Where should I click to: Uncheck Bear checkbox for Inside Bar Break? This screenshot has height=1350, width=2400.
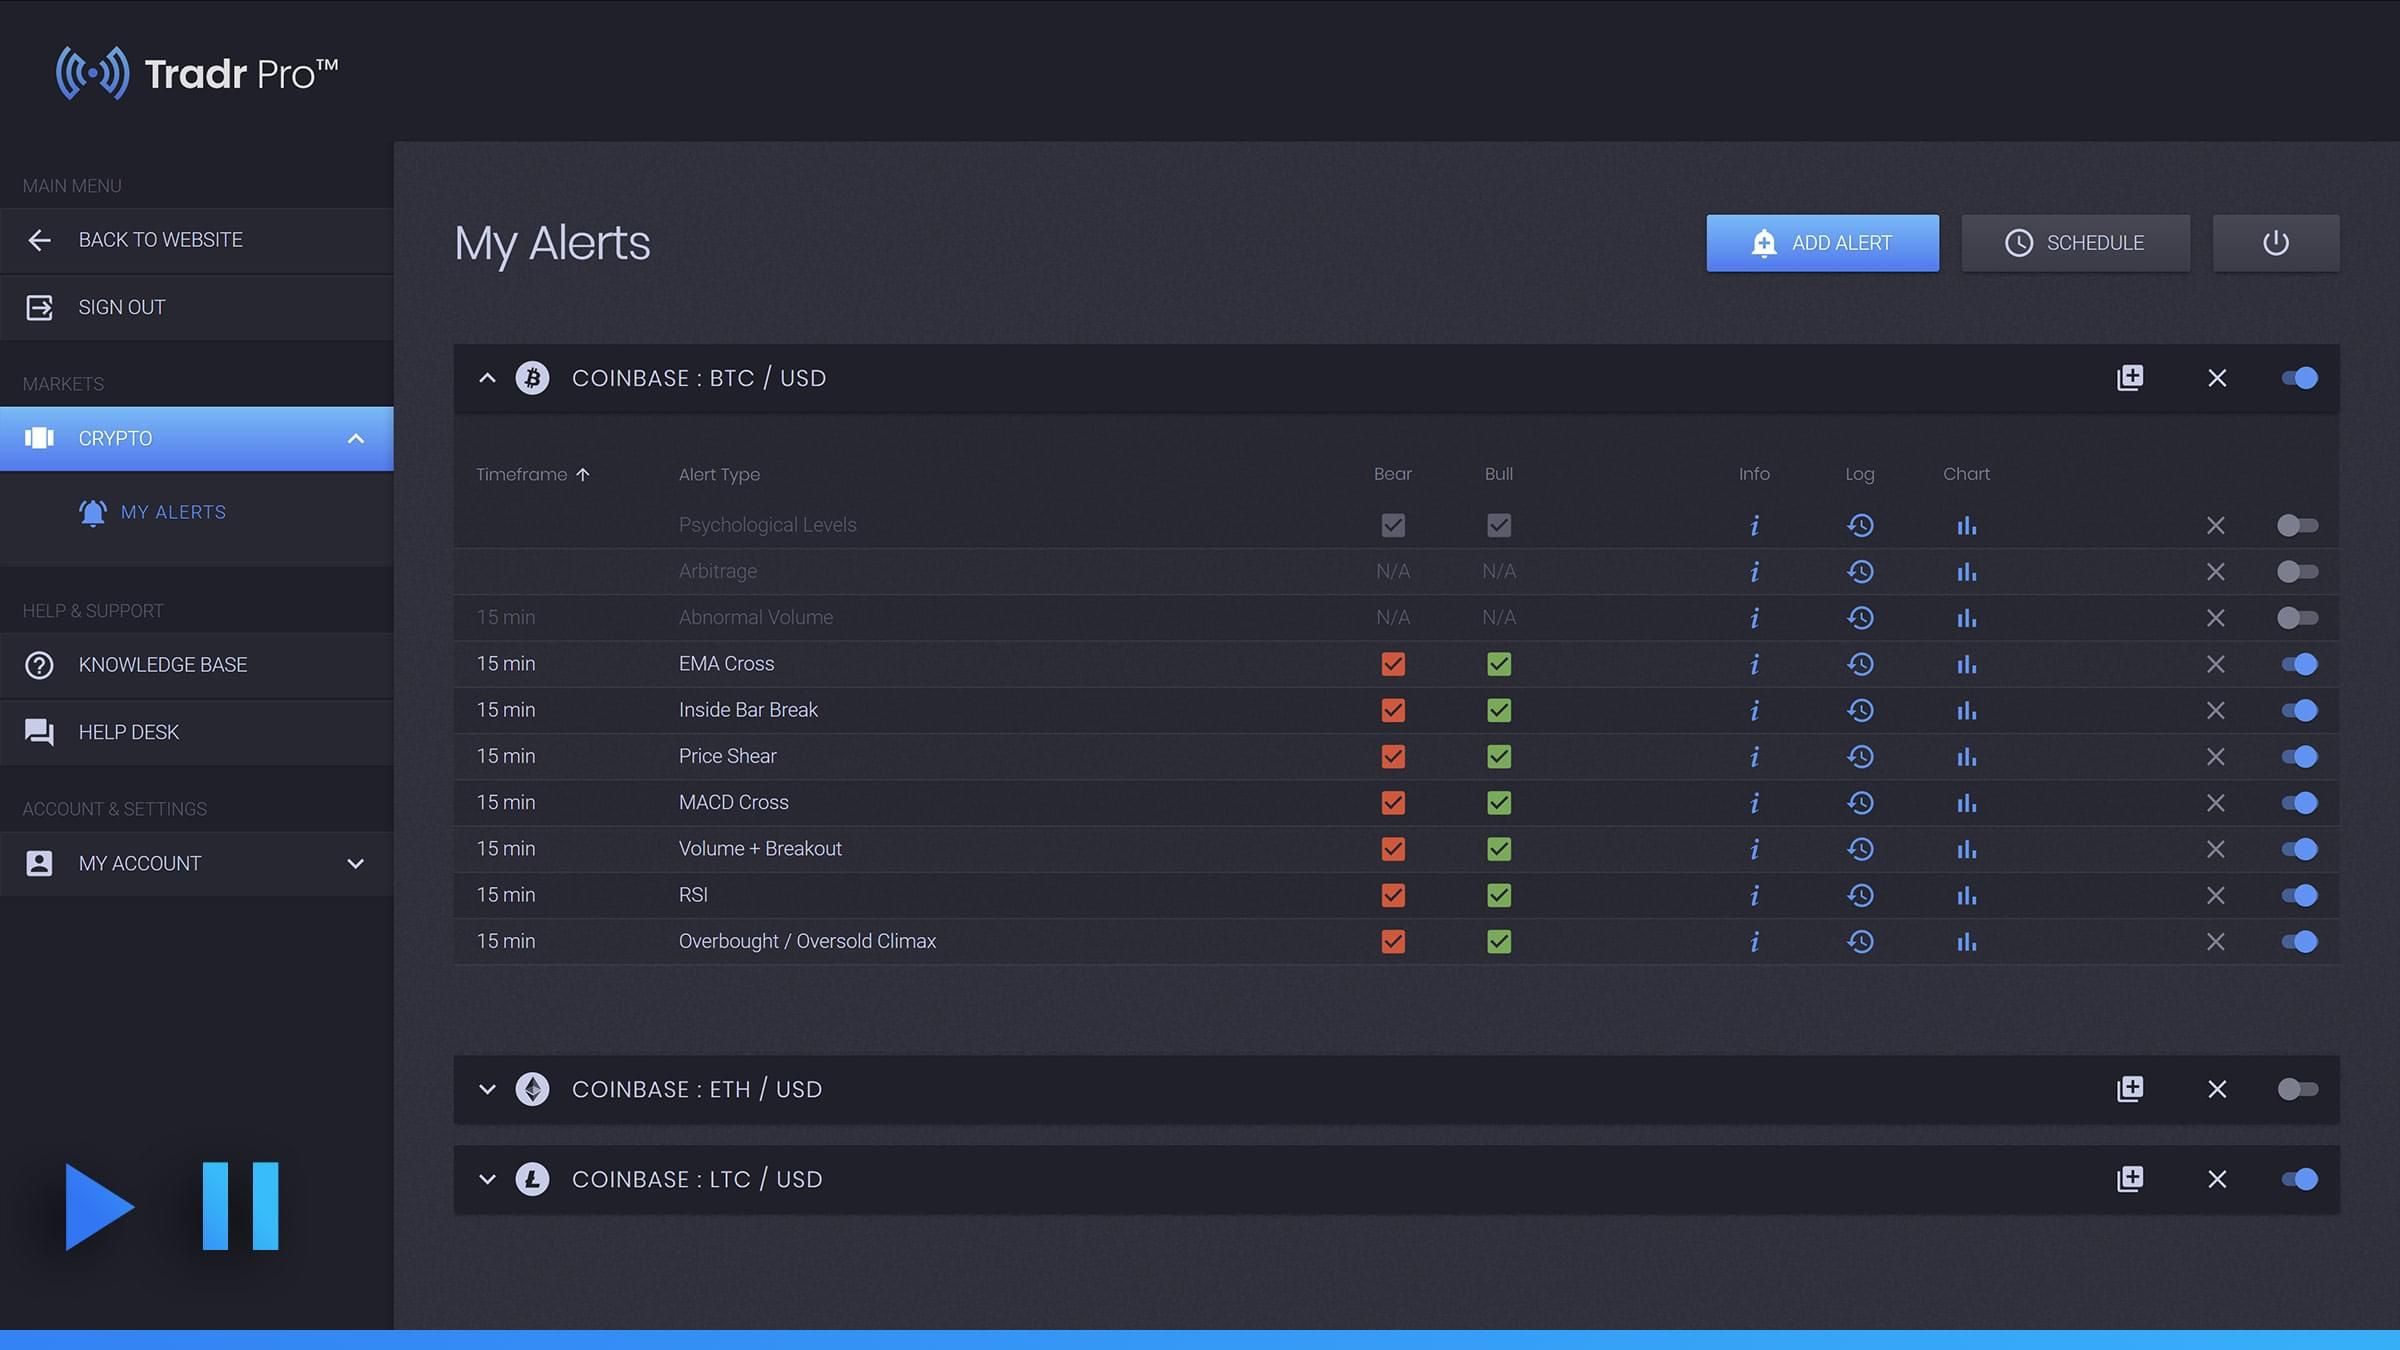point(1393,710)
